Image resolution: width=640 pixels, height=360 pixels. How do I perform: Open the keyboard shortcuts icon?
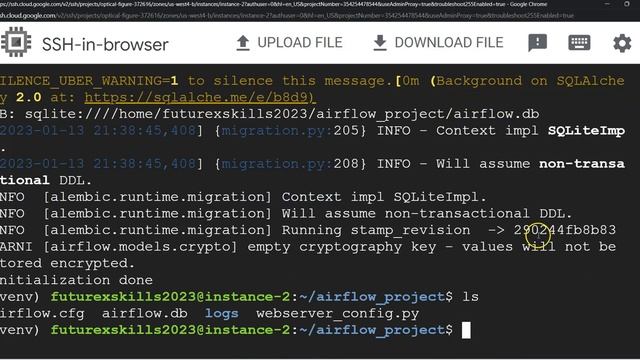(x=579, y=42)
